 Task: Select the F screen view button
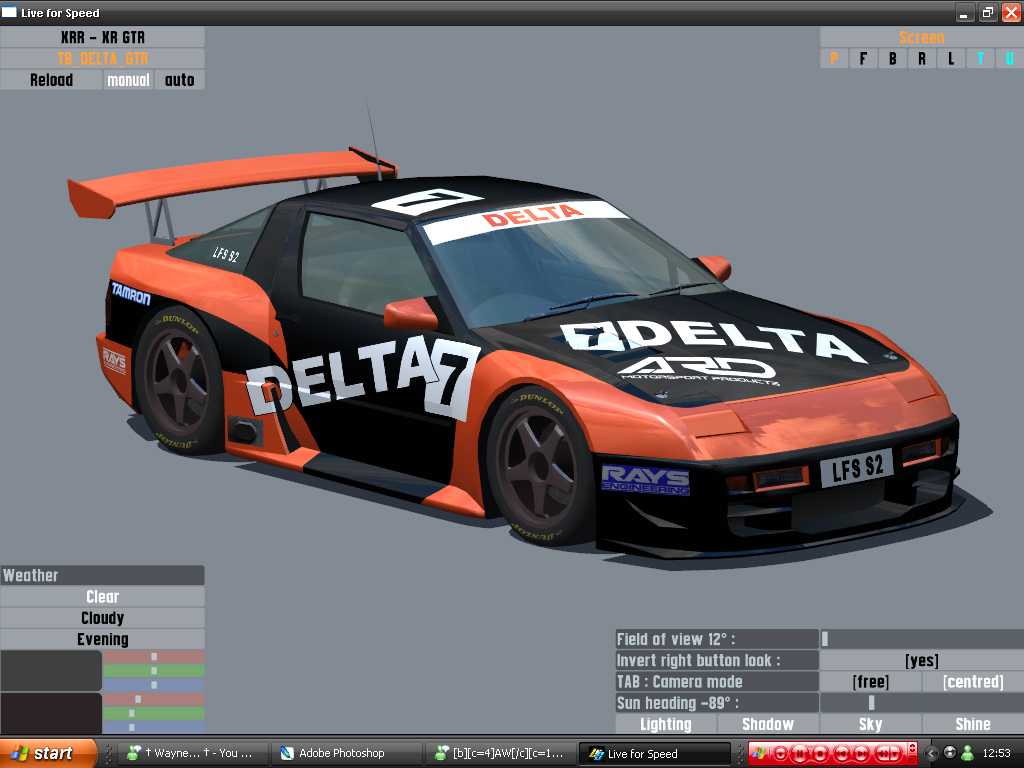863,59
